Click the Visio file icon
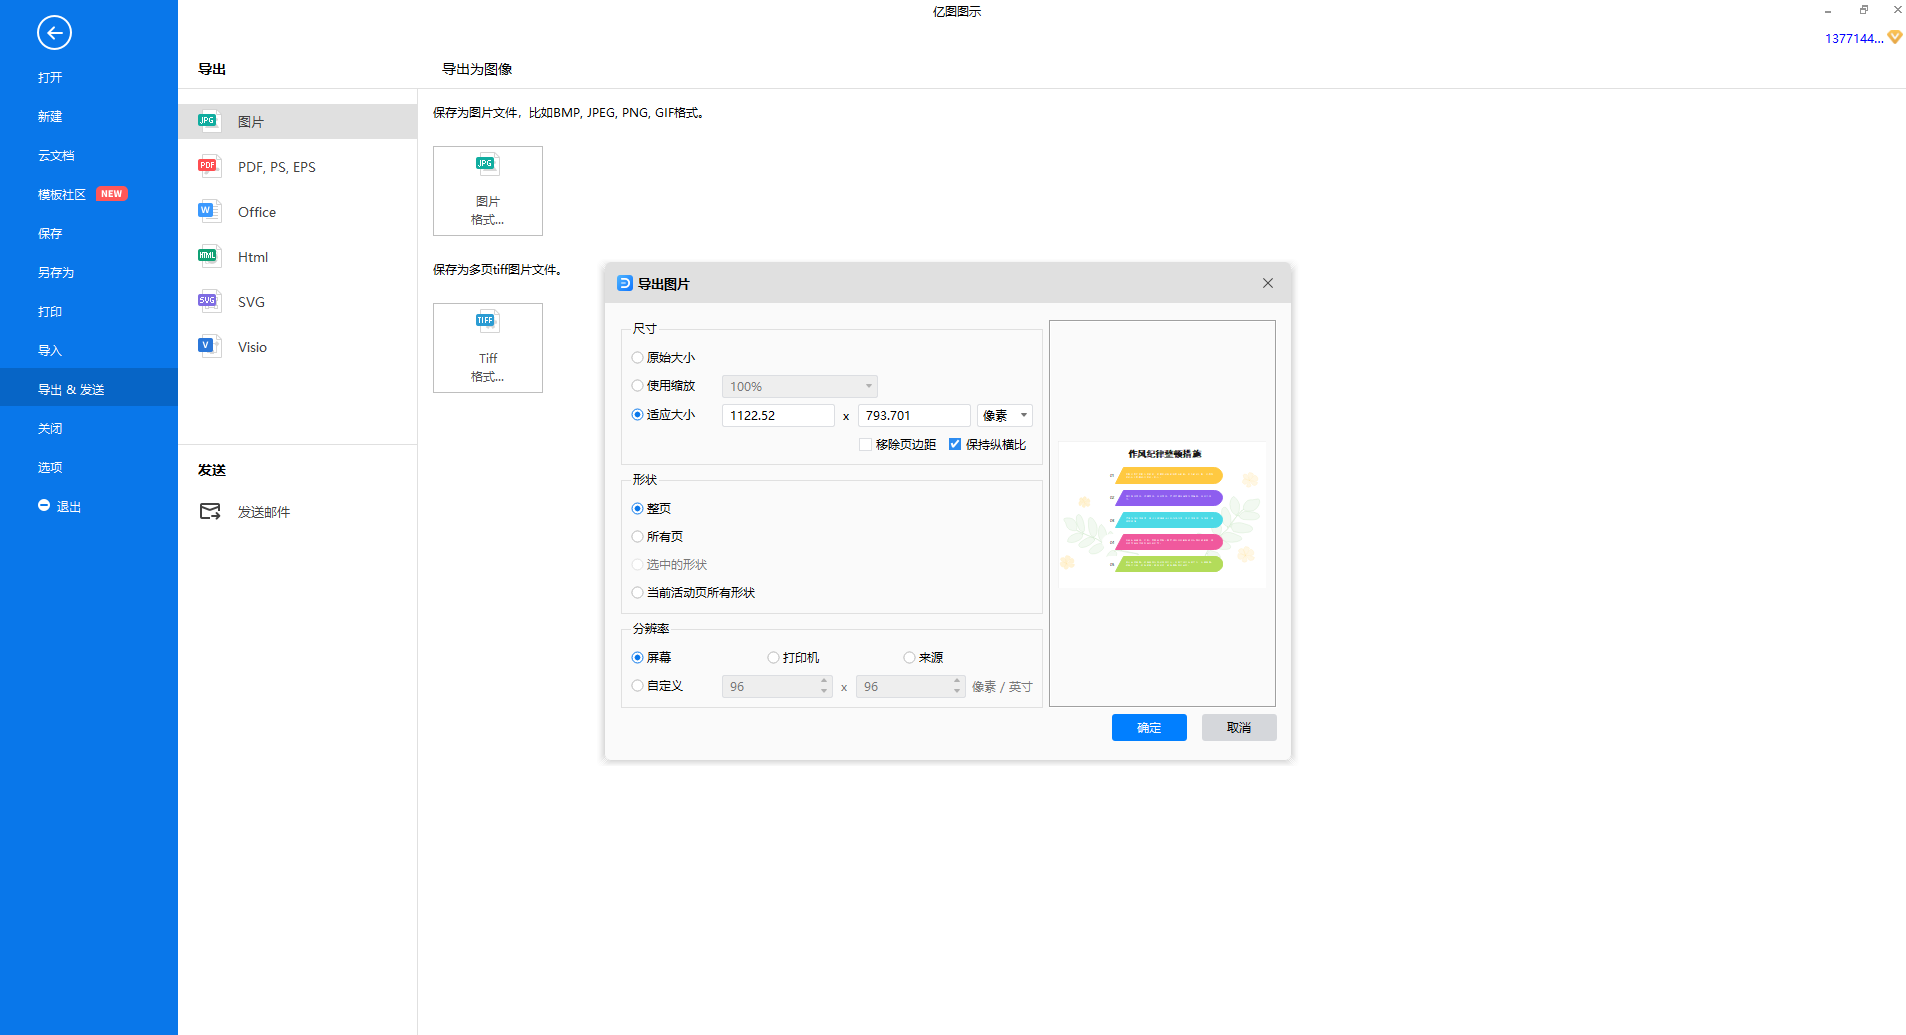This screenshot has height=1035, width=1906. [x=208, y=346]
